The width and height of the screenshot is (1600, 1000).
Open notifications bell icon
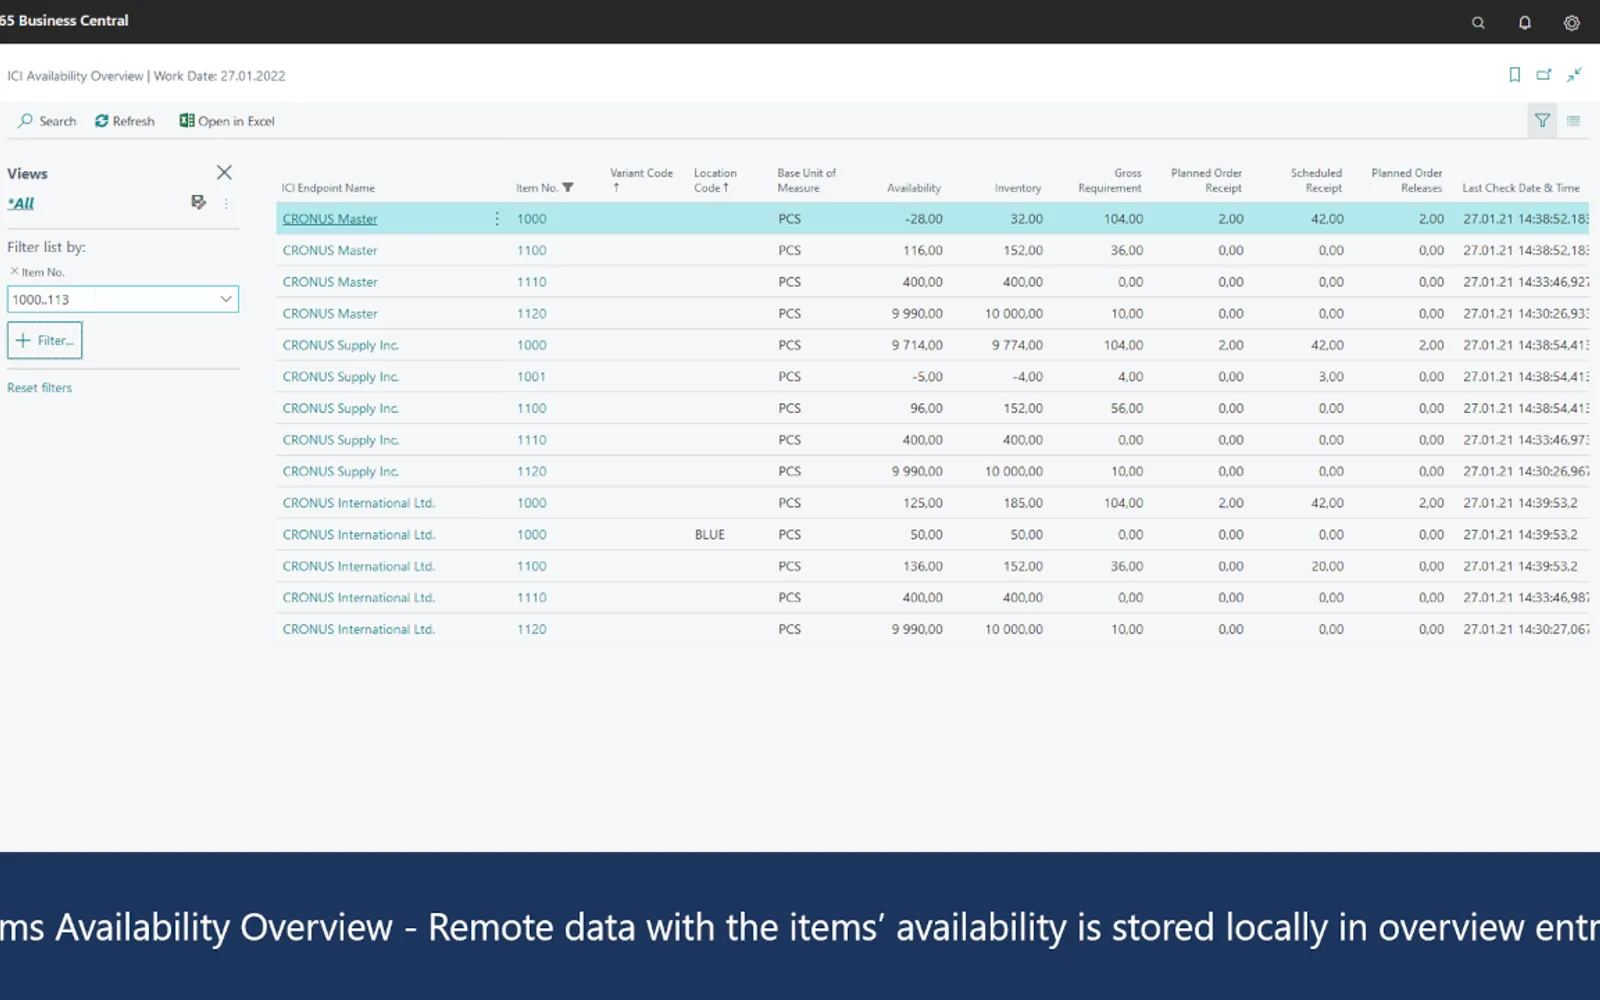(x=1524, y=22)
